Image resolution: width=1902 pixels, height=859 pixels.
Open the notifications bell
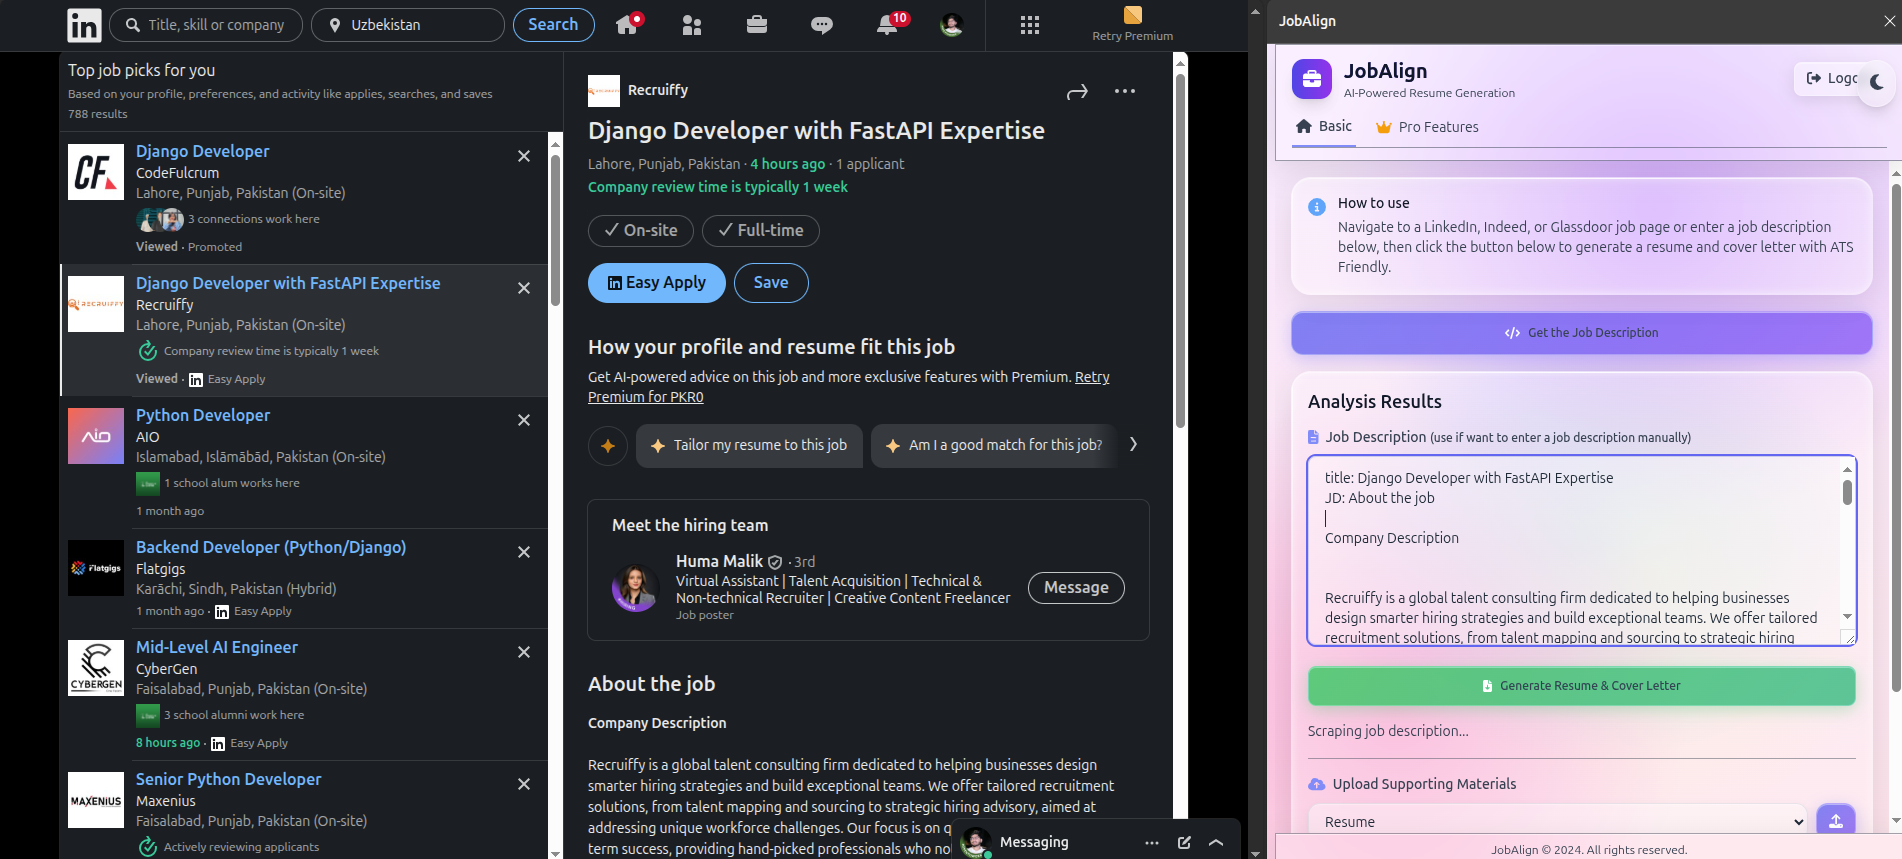(887, 25)
